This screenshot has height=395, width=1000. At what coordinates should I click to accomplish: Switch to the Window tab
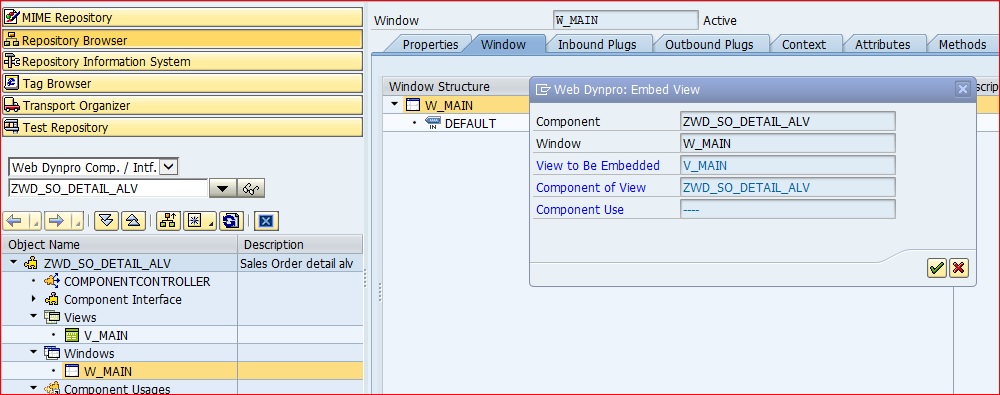(x=503, y=44)
